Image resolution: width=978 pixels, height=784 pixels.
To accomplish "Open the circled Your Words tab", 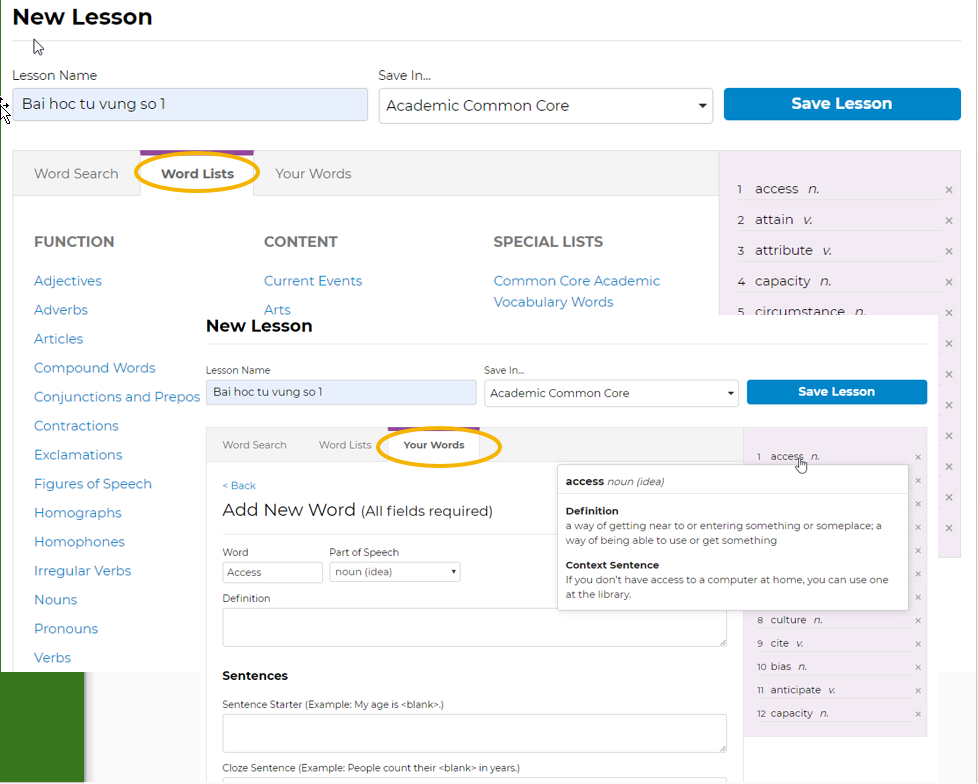I will (x=434, y=445).
